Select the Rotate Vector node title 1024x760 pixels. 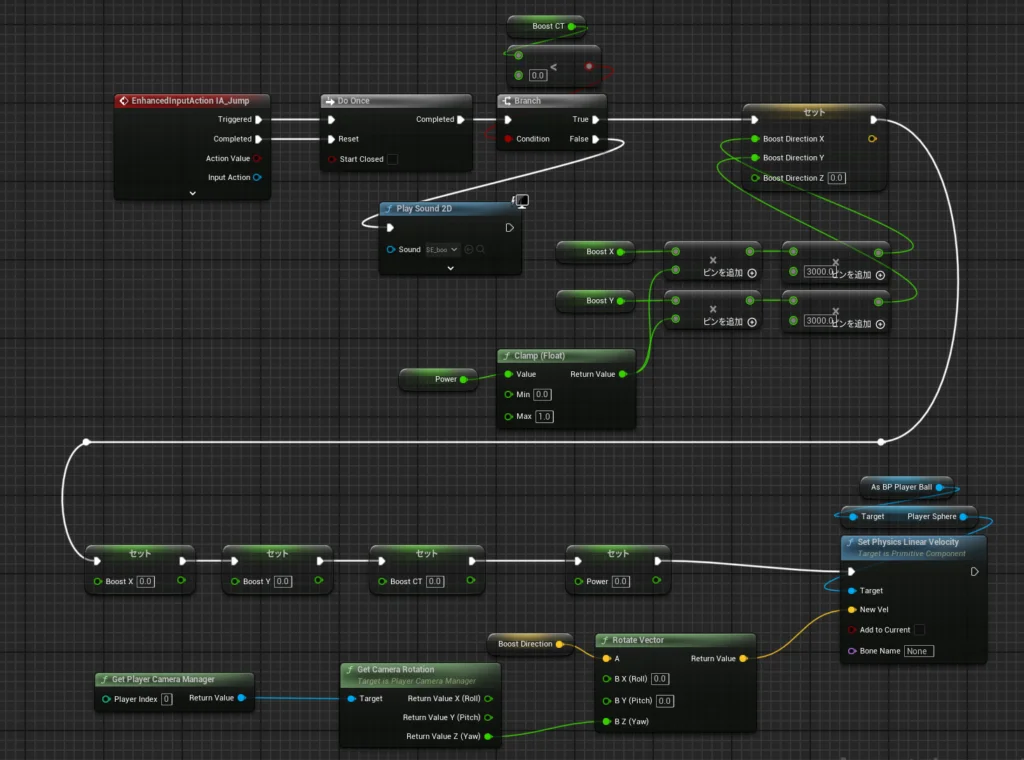(642, 640)
